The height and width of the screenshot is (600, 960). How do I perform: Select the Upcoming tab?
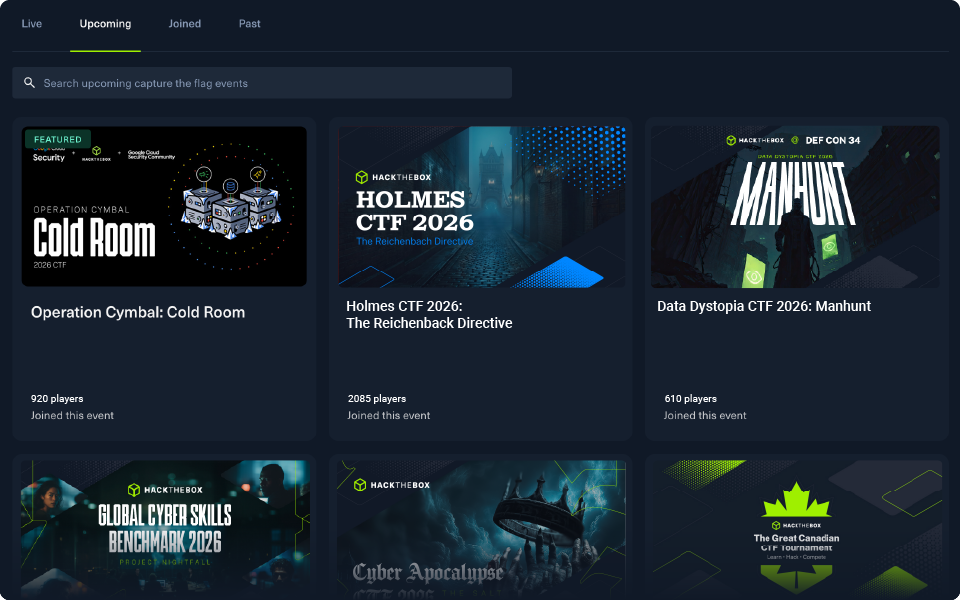[x=105, y=24]
